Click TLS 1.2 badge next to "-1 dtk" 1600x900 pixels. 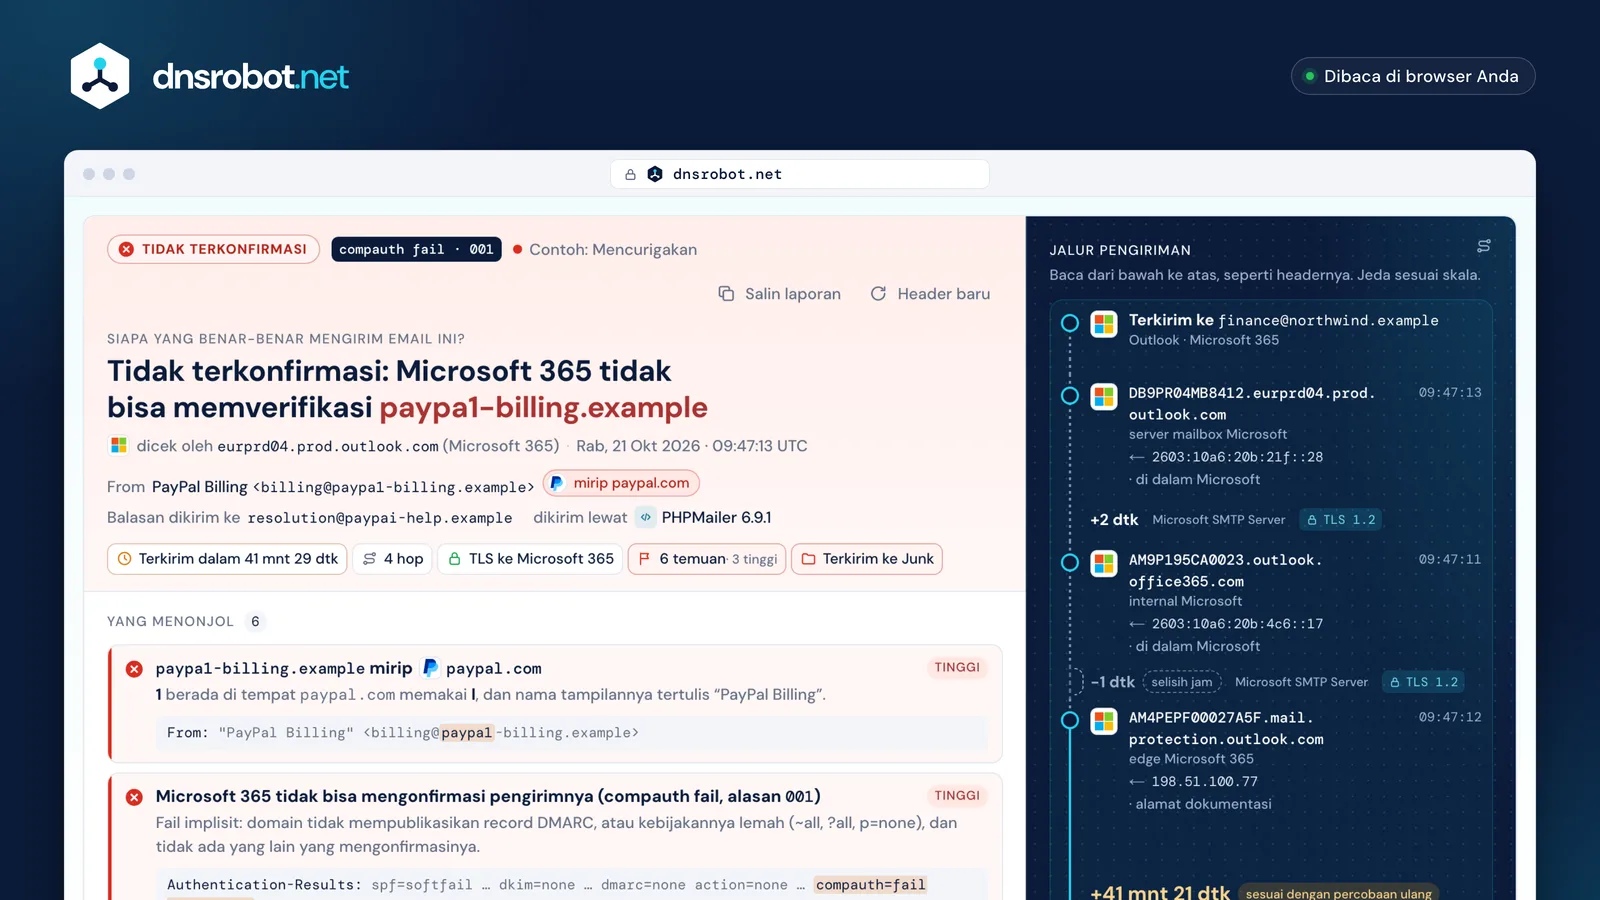pyautogui.click(x=1424, y=682)
